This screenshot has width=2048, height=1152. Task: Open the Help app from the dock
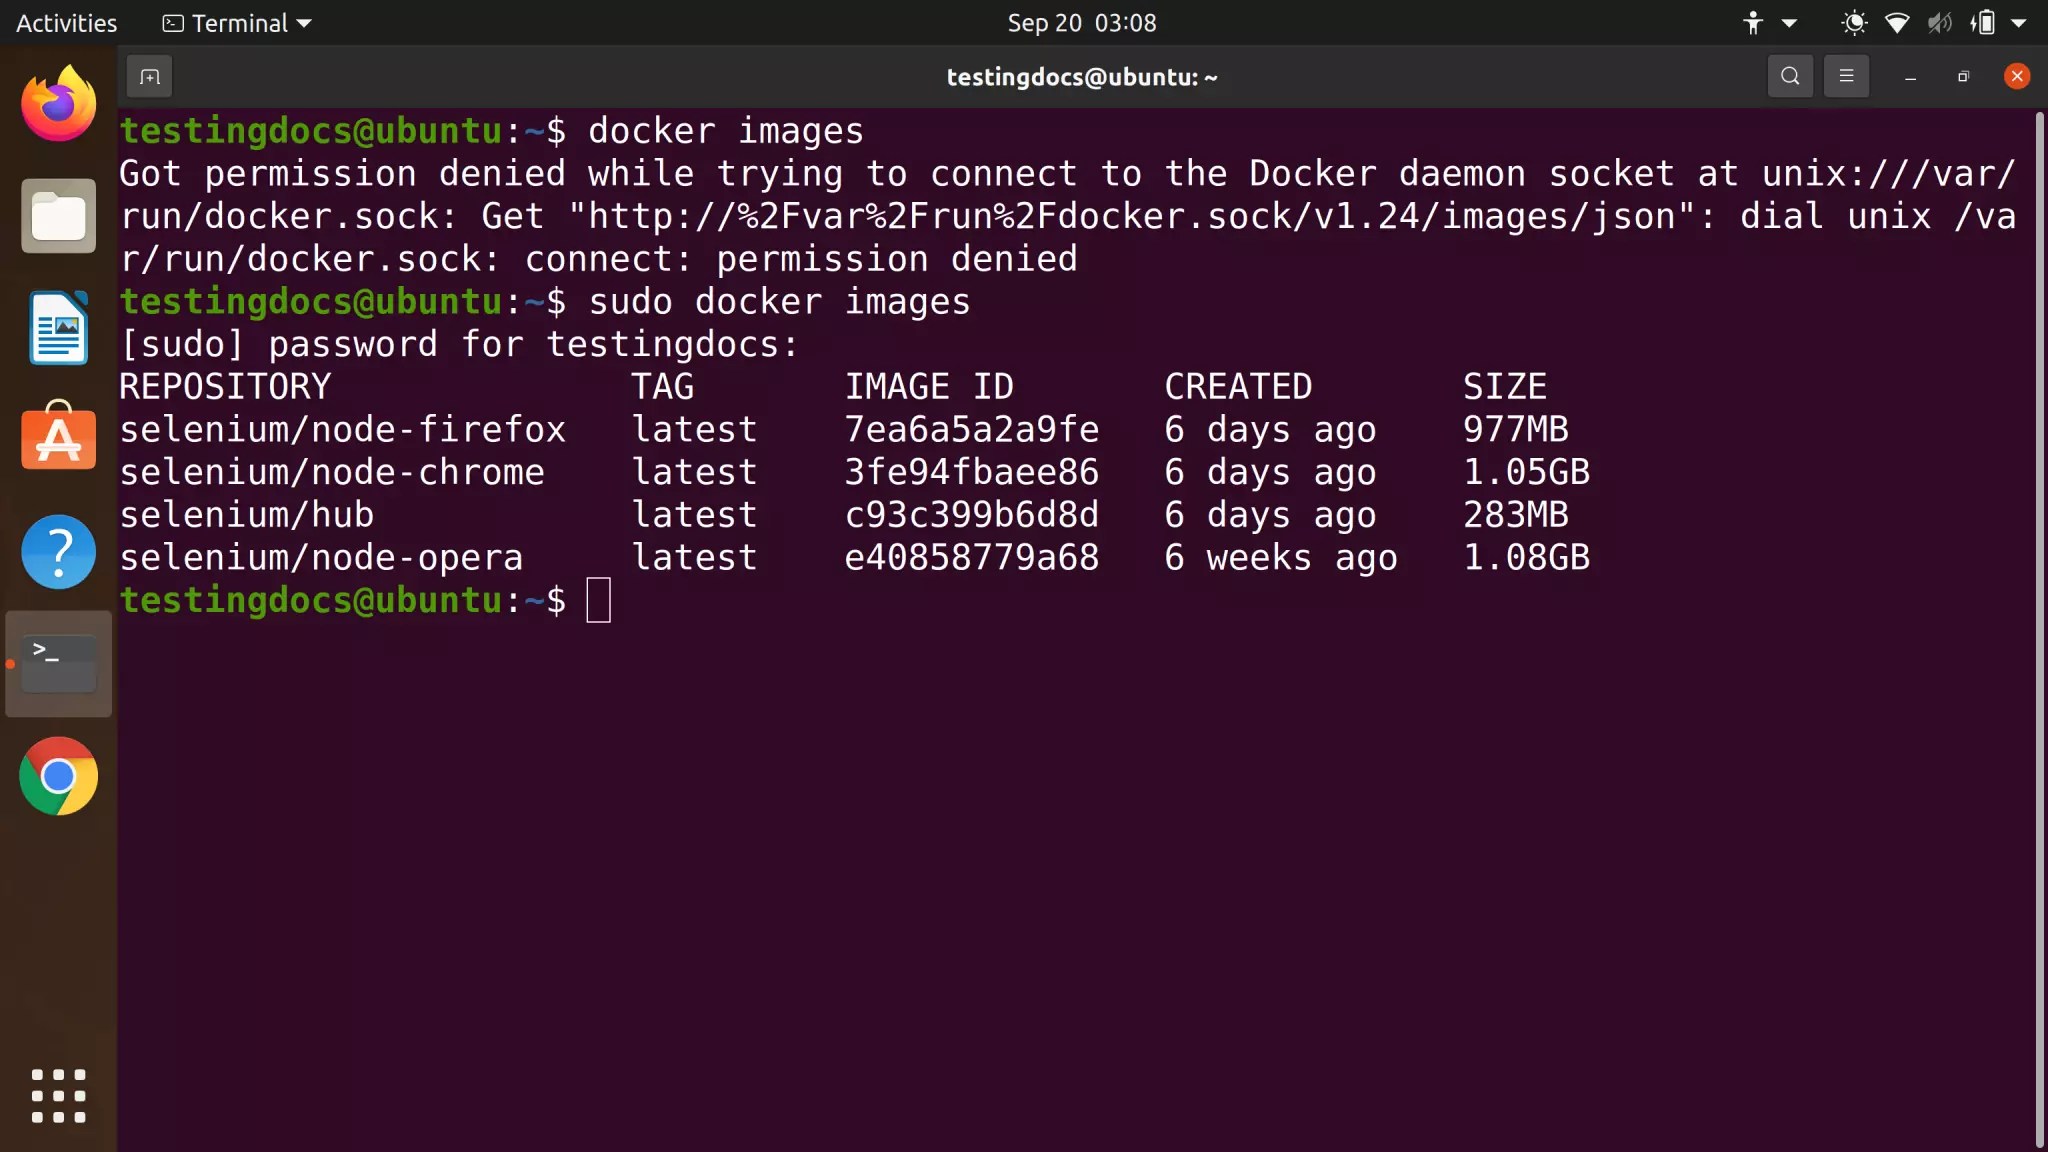tap(57, 551)
